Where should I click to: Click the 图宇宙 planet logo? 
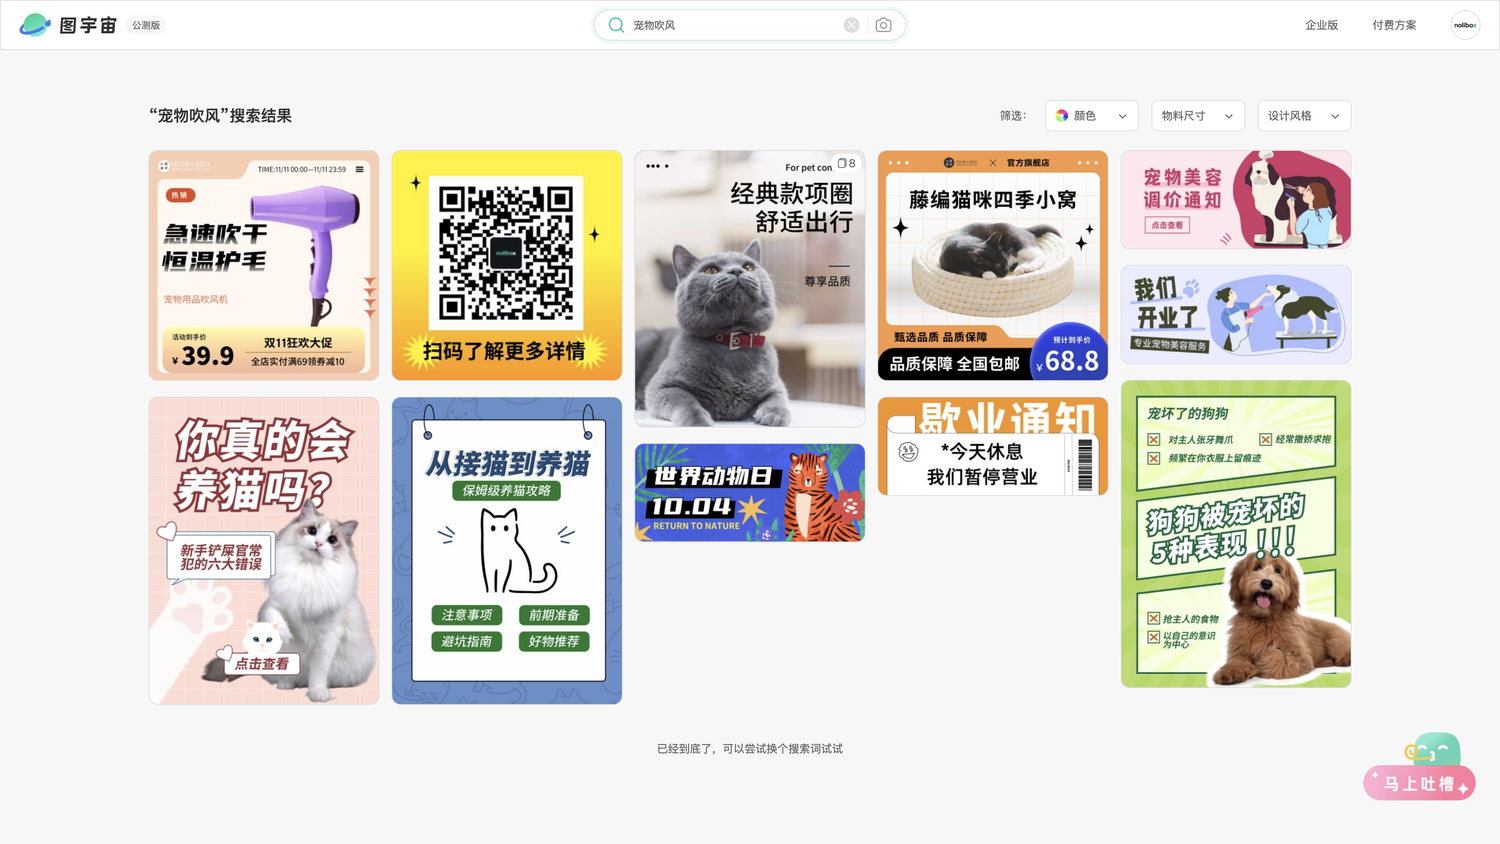click(35, 25)
